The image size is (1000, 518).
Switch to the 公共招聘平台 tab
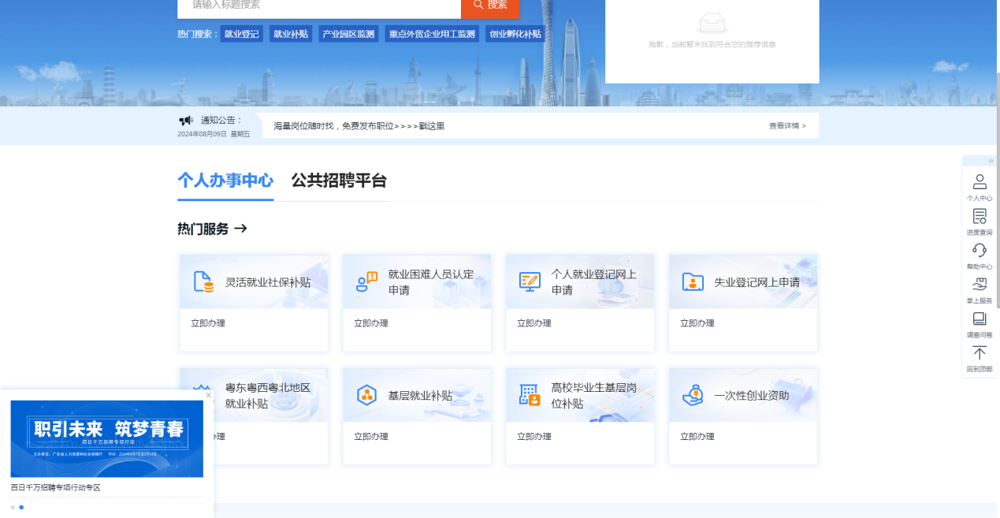pyautogui.click(x=338, y=181)
